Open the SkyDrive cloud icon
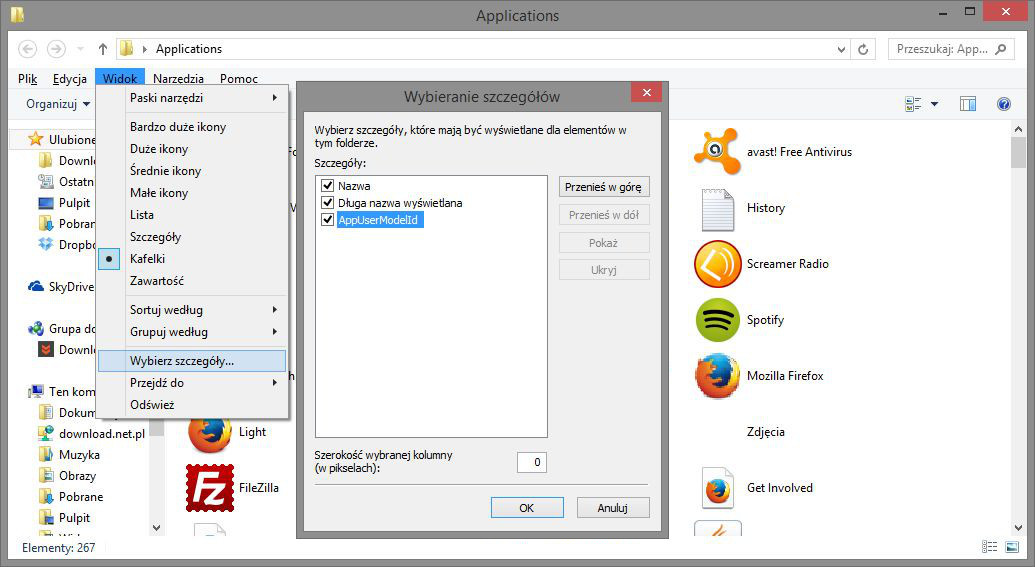Image resolution: width=1035 pixels, height=567 pixels. (x=36, y=286)
